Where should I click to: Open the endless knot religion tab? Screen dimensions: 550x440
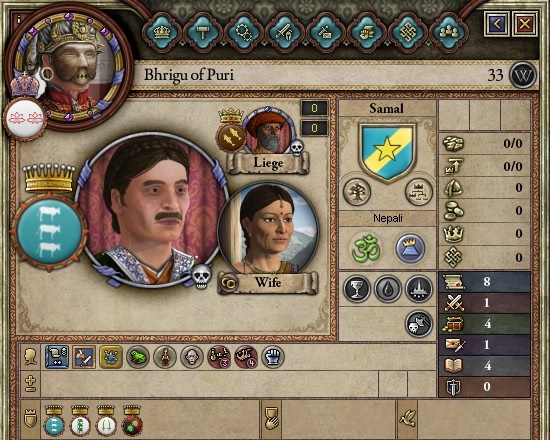point(408,33)
